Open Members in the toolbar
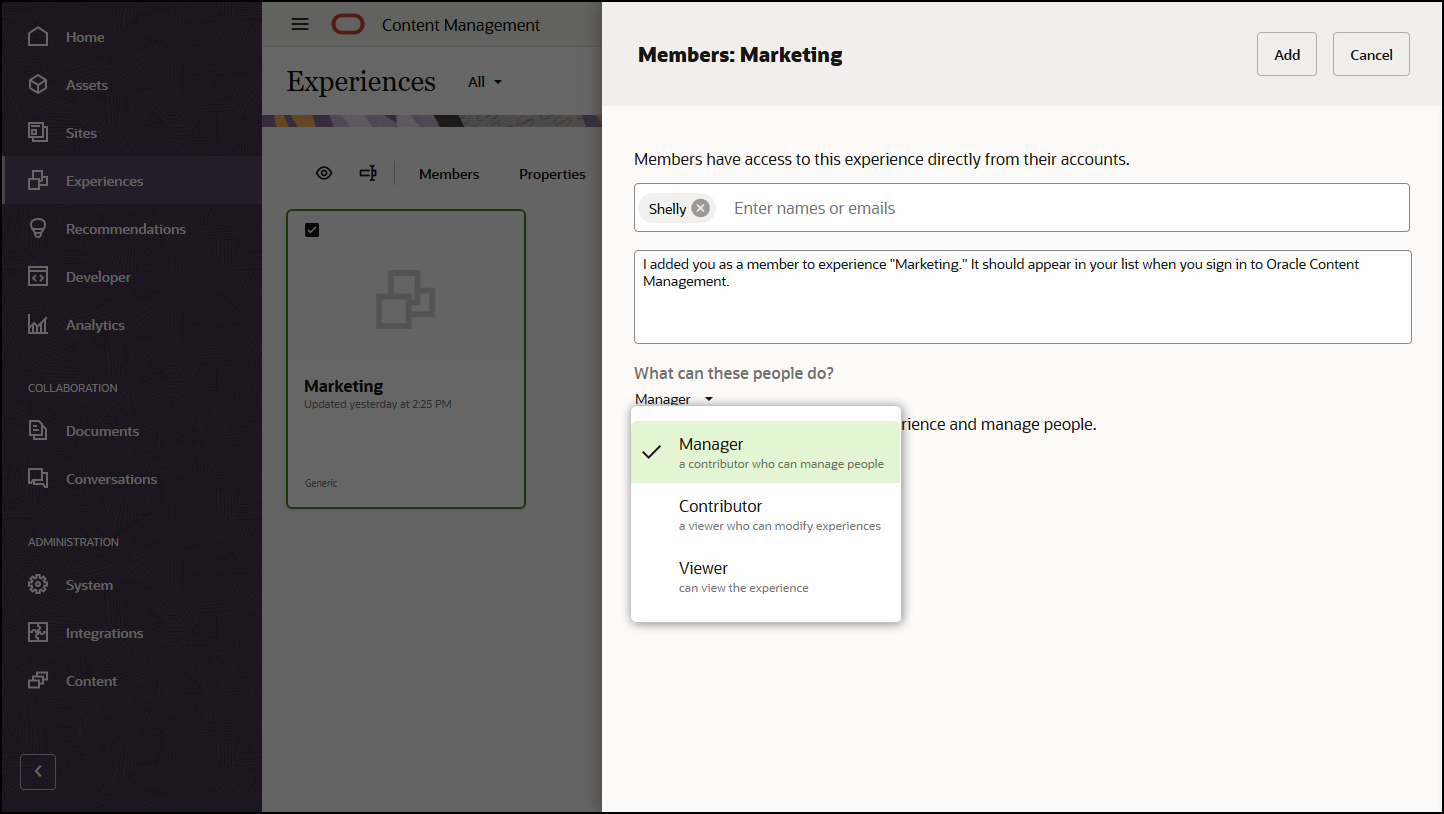The image size is (1444, 814). coord(449,174)
